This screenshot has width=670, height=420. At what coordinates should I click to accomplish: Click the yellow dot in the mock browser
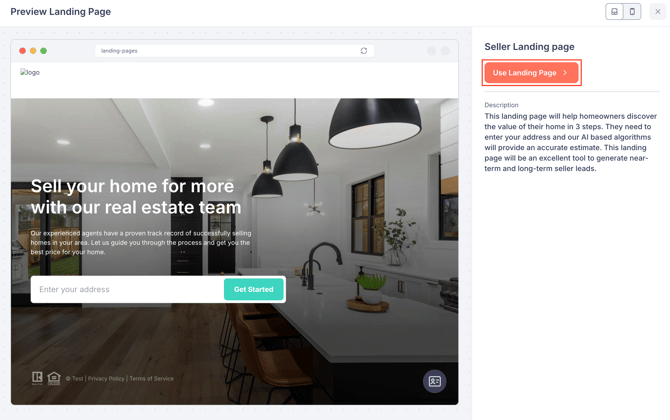tap(33, 51)
